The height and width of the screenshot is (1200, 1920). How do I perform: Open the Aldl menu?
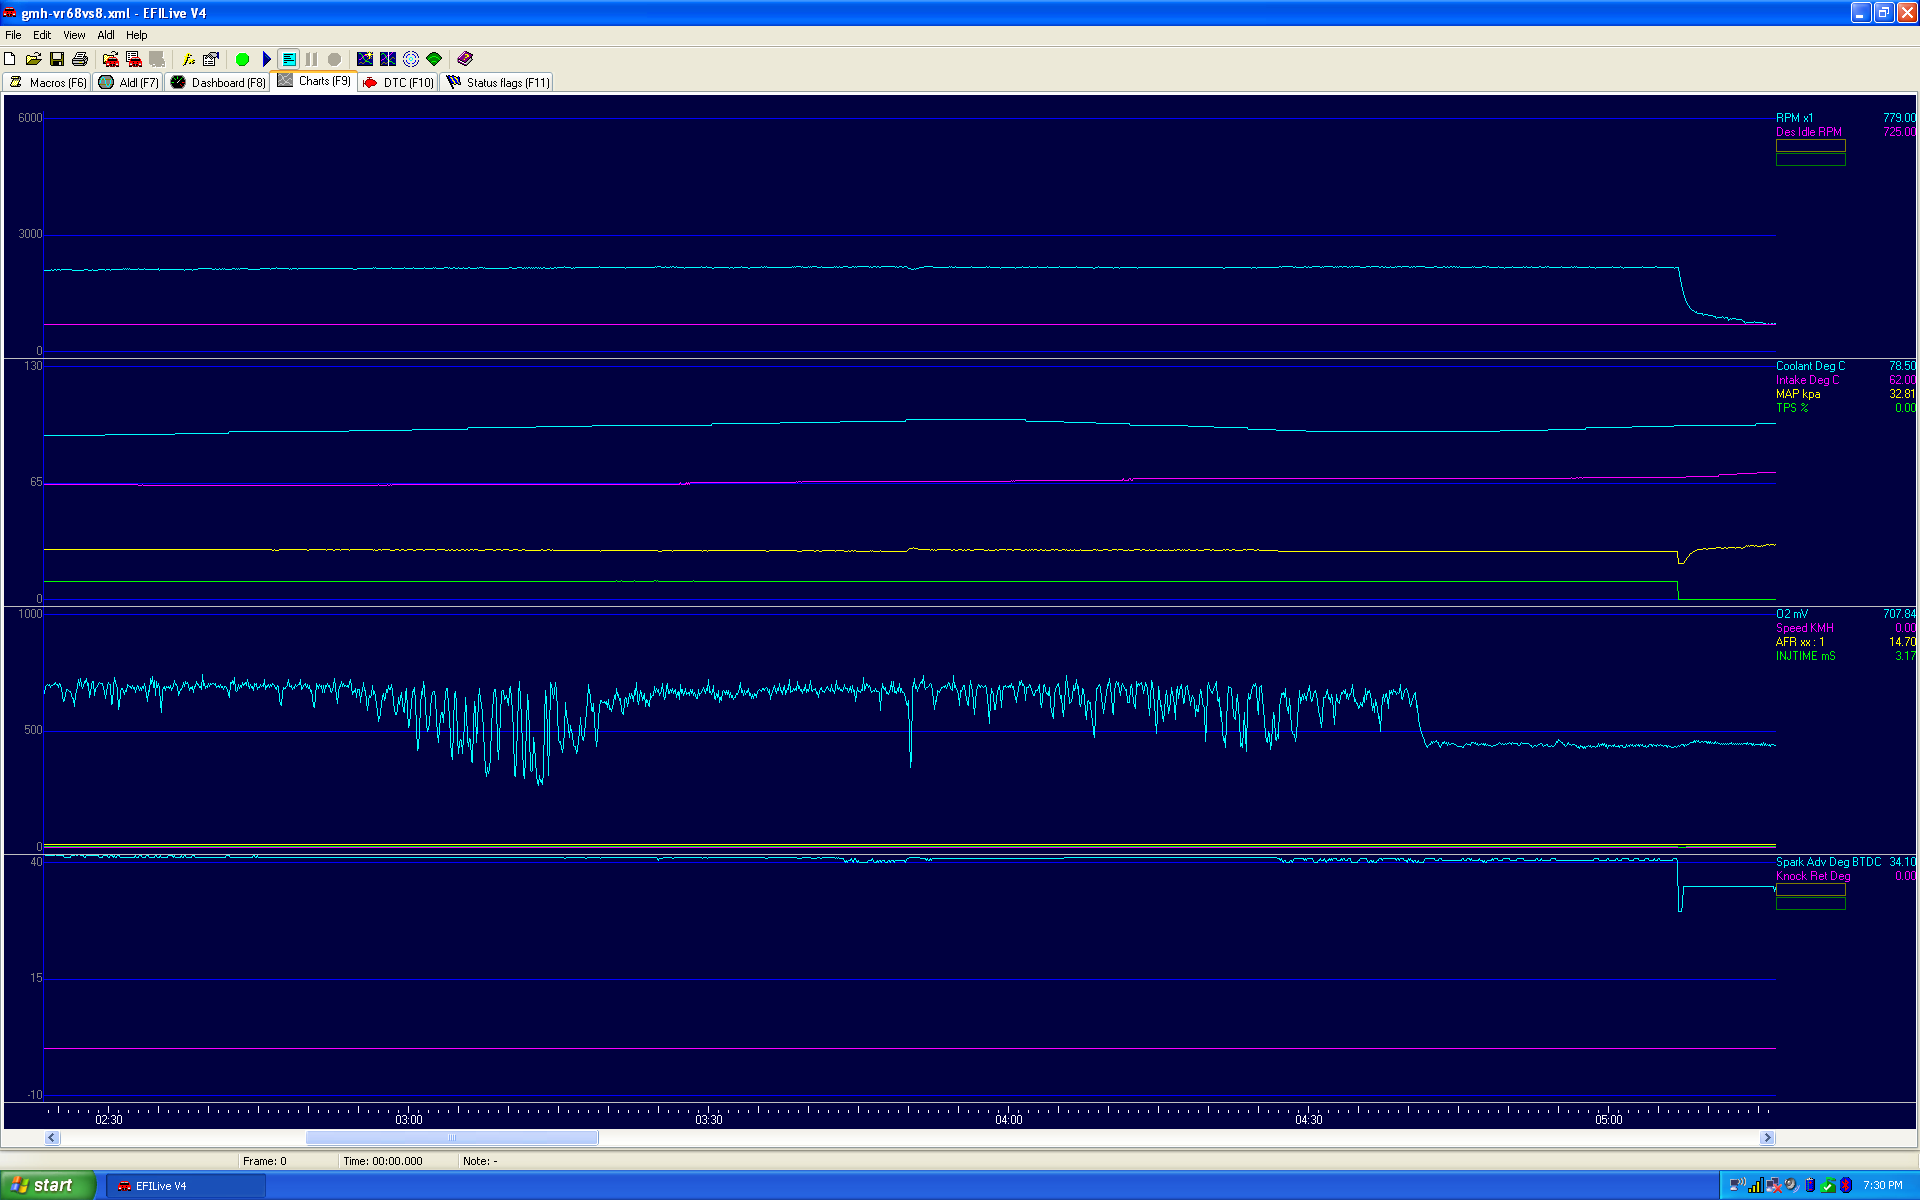point(105,35)
